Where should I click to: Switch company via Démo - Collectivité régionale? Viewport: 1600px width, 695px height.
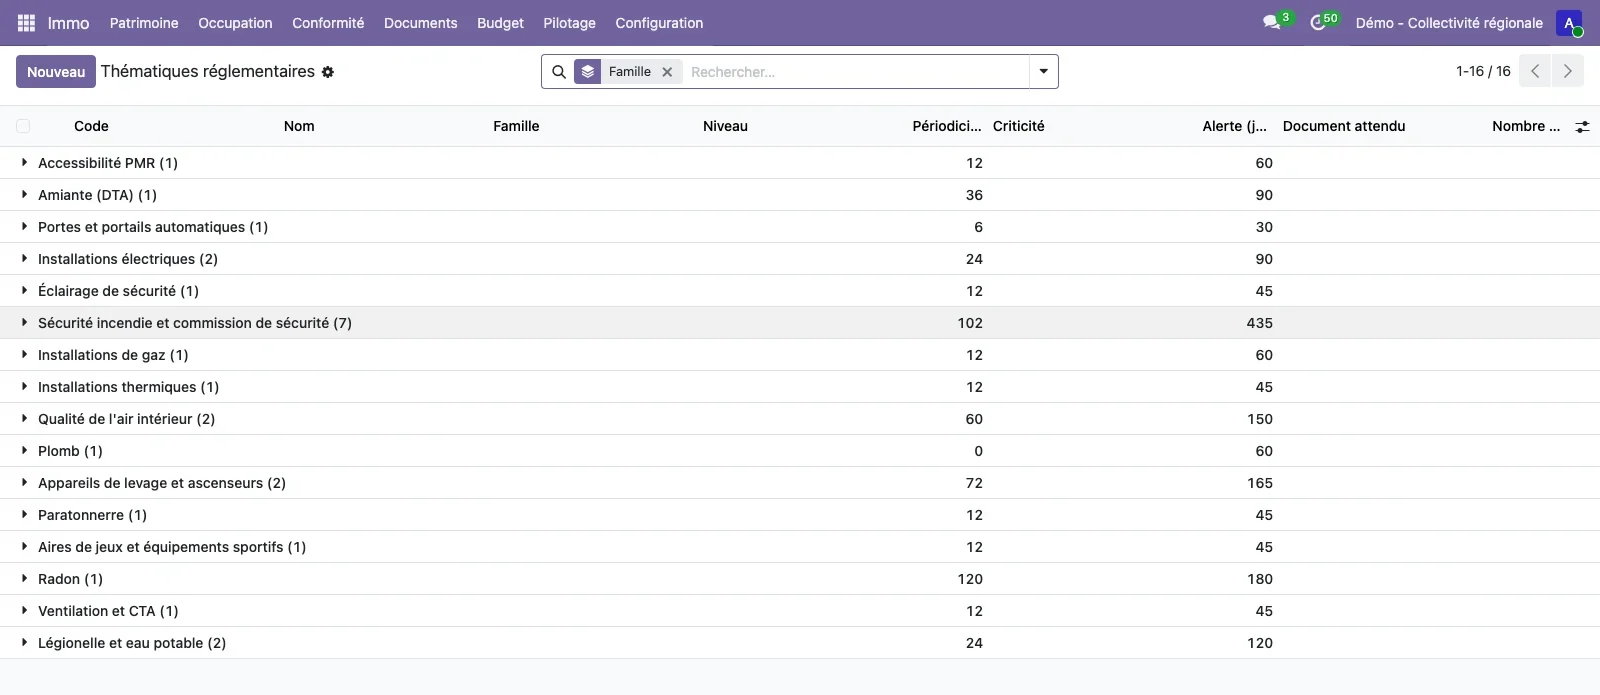click(x=1449, y=23)
